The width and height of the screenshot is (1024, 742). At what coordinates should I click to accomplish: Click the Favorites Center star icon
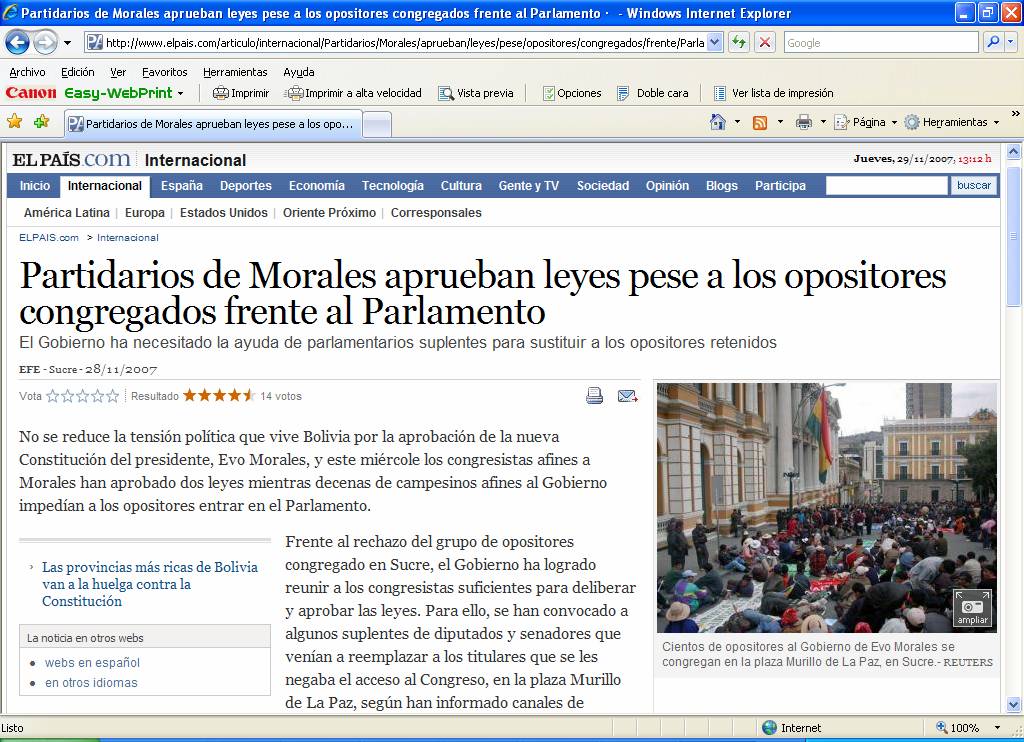coord(15,122)
